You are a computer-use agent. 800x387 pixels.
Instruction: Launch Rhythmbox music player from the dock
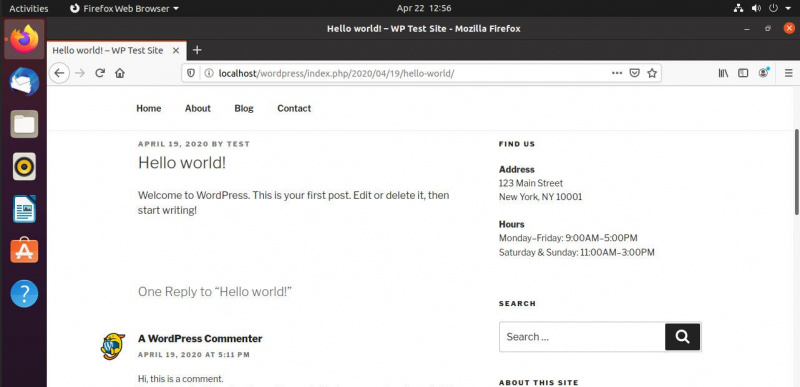click(24, 166)
